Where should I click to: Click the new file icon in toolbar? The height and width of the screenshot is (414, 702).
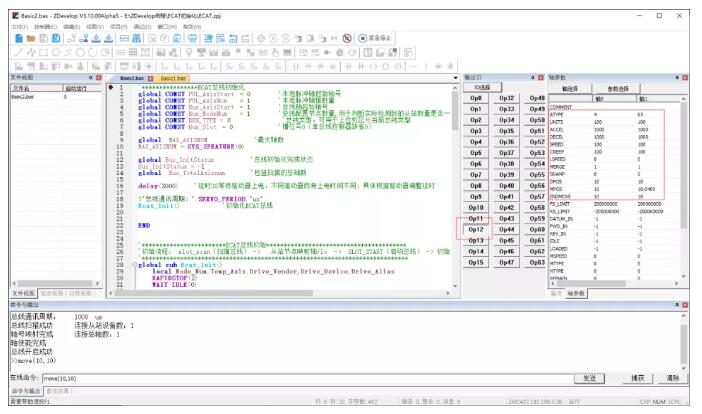(x=19, y=38)
